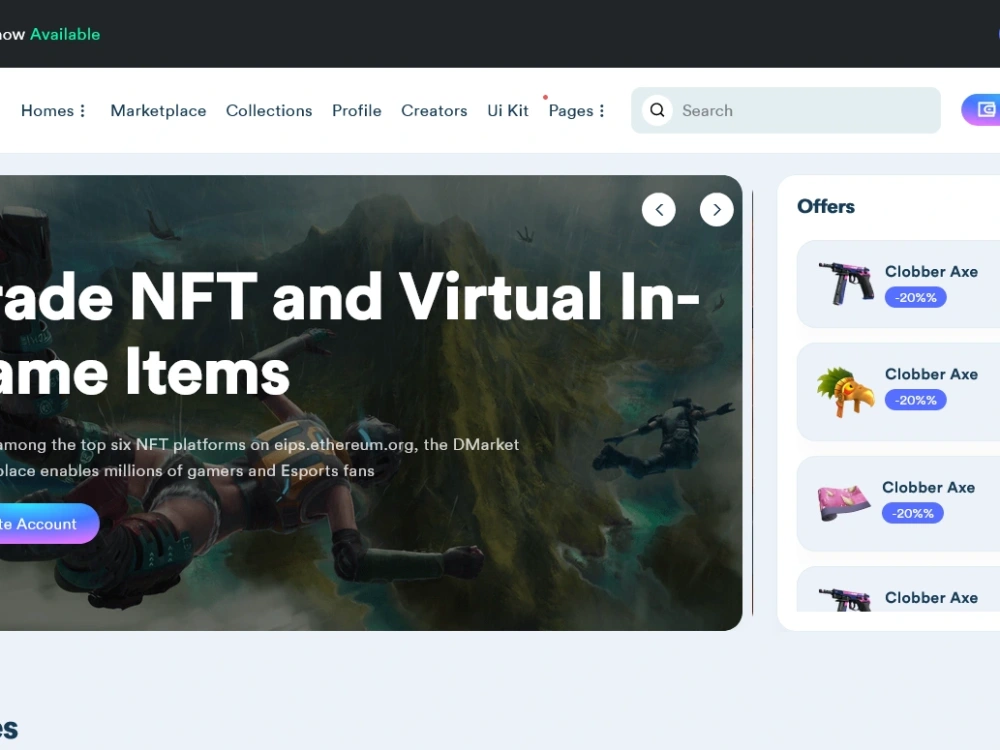The image size is (1000, 750).
Task: Open the wallet gradient icon button
Action: pos(984,110)
